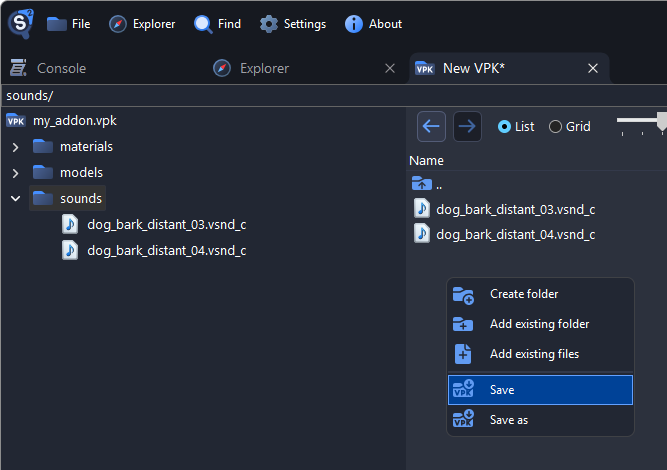This screenshot has height=470, width=667.
Task: Click the Create folder plus icon
Action: [463, 295]
